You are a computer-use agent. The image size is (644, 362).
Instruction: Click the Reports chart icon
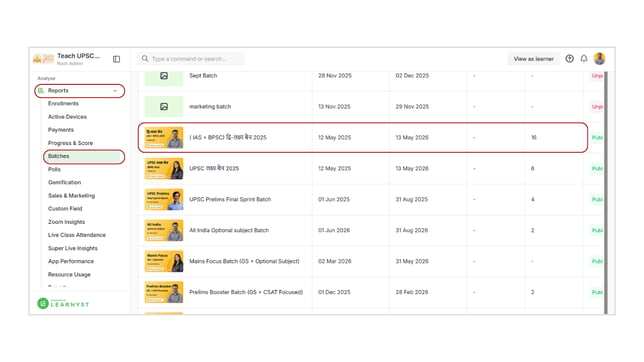[x=41, y=90]
